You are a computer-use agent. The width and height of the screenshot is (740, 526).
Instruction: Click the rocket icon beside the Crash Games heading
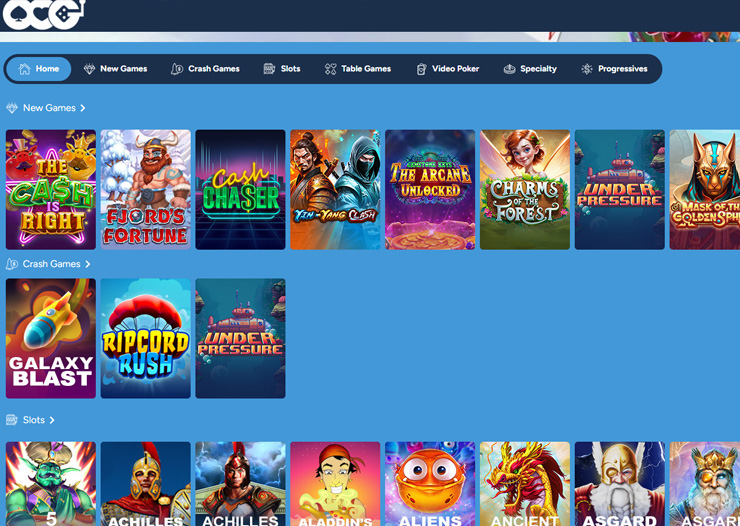(x=12, y=264)
